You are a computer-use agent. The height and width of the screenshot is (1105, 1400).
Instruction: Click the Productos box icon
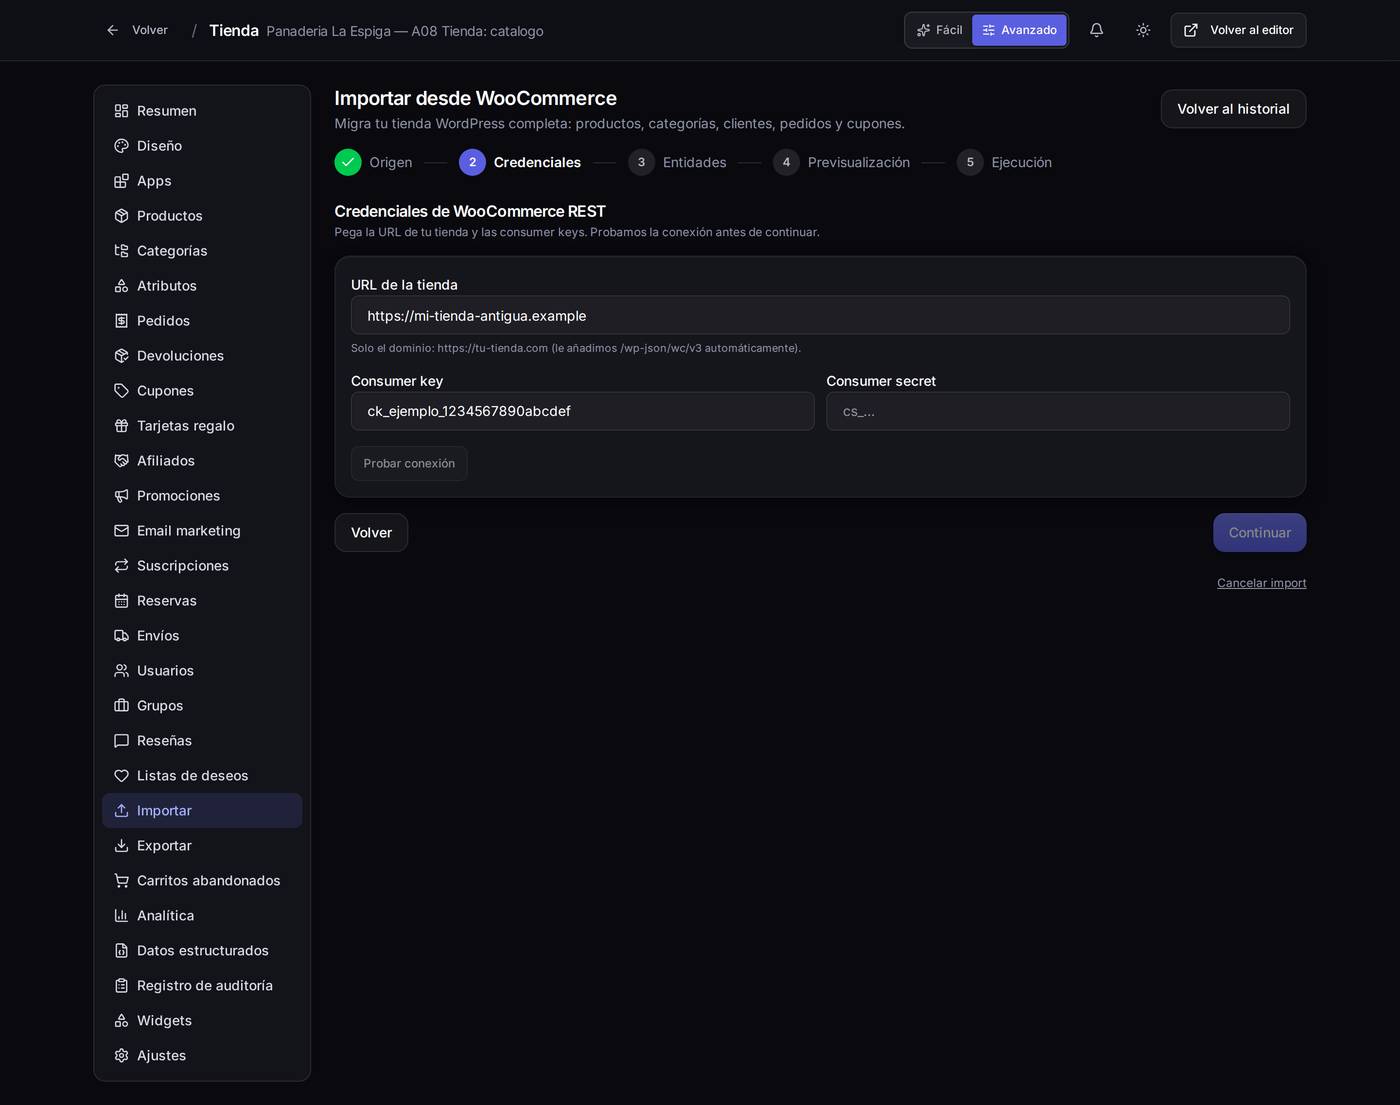pos(121,216)
